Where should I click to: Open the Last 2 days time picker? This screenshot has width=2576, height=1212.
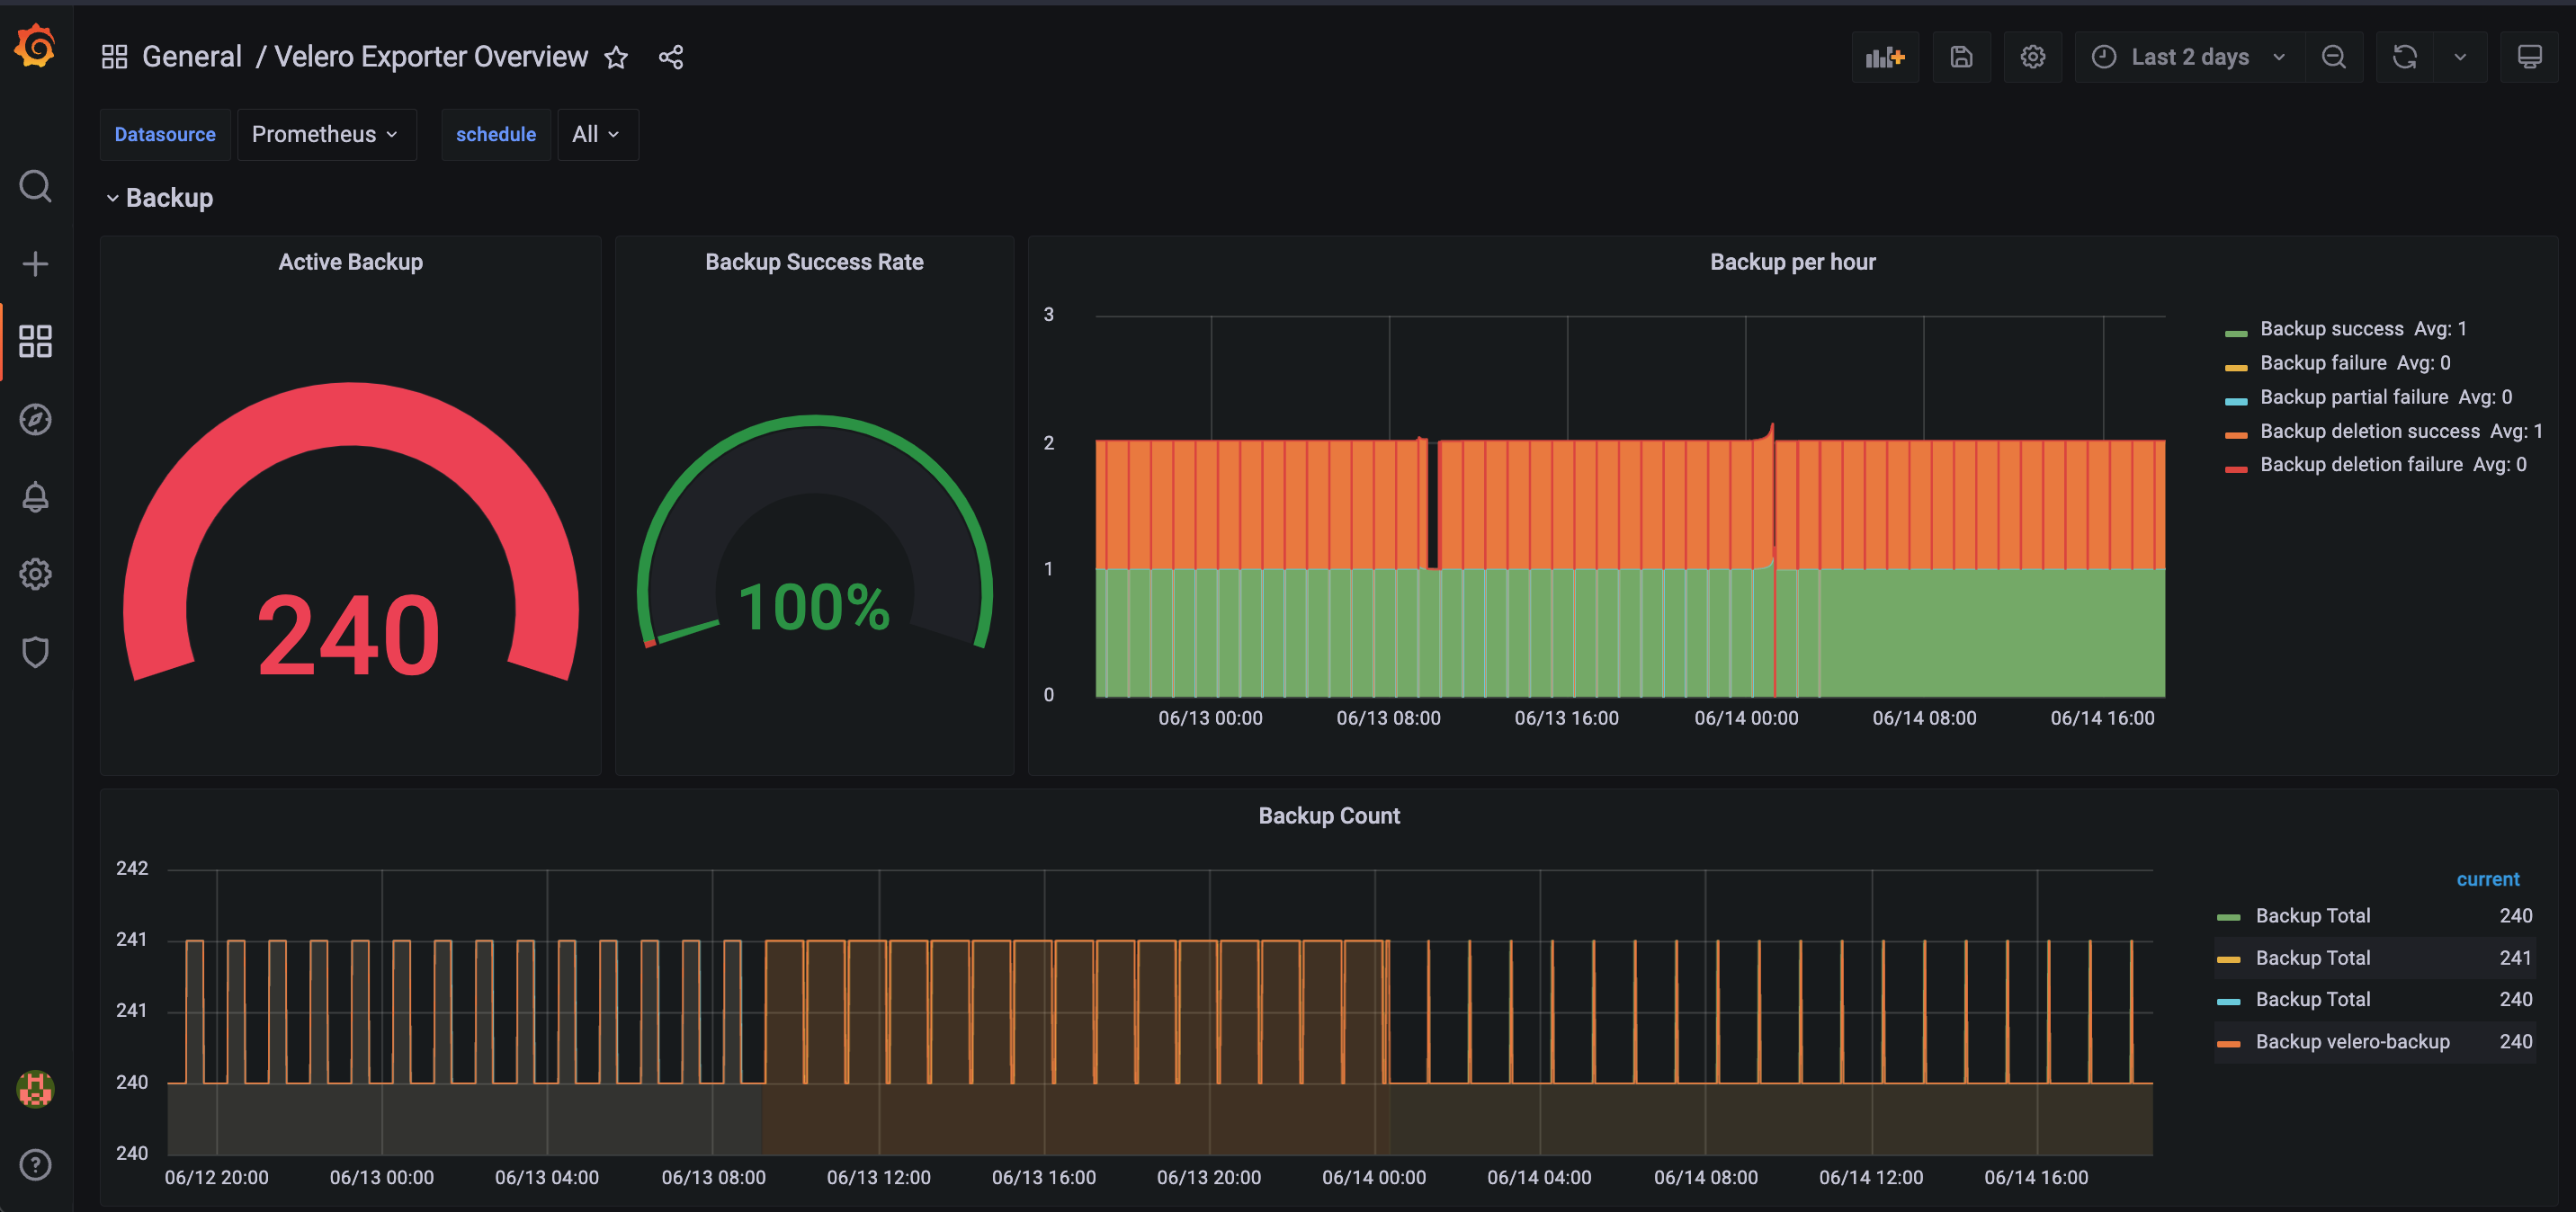coord(2188,57)
